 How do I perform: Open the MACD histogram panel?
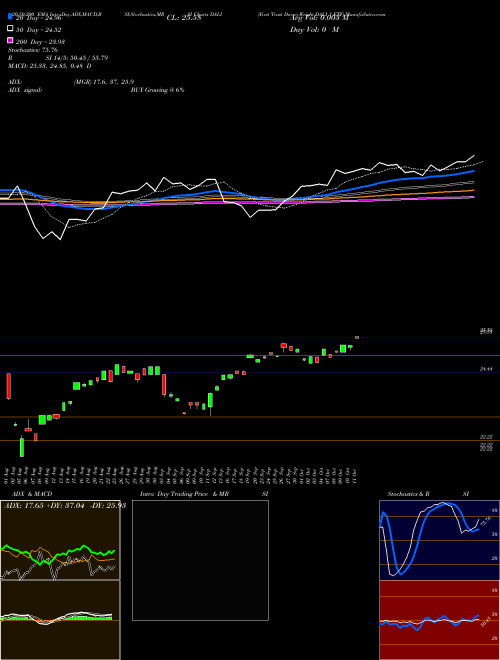coord(60,620)
